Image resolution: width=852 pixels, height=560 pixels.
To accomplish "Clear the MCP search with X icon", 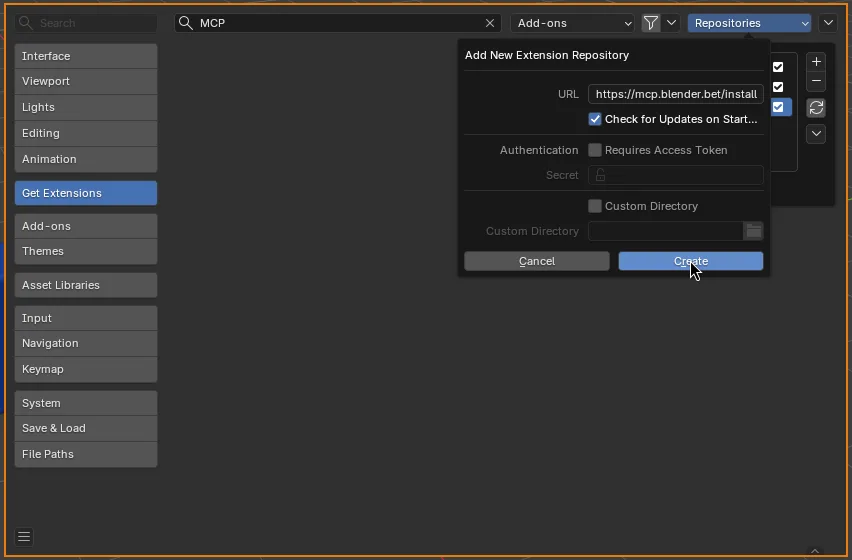I will pyautogui.click(x=490, y=23).
